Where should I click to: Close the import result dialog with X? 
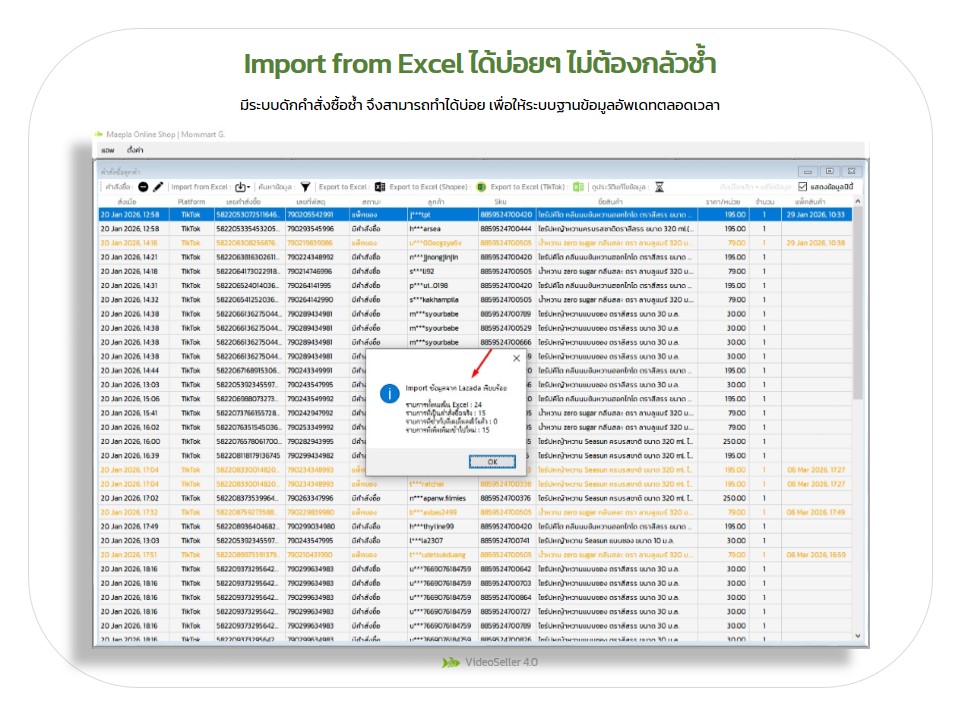tap(516, 357)
